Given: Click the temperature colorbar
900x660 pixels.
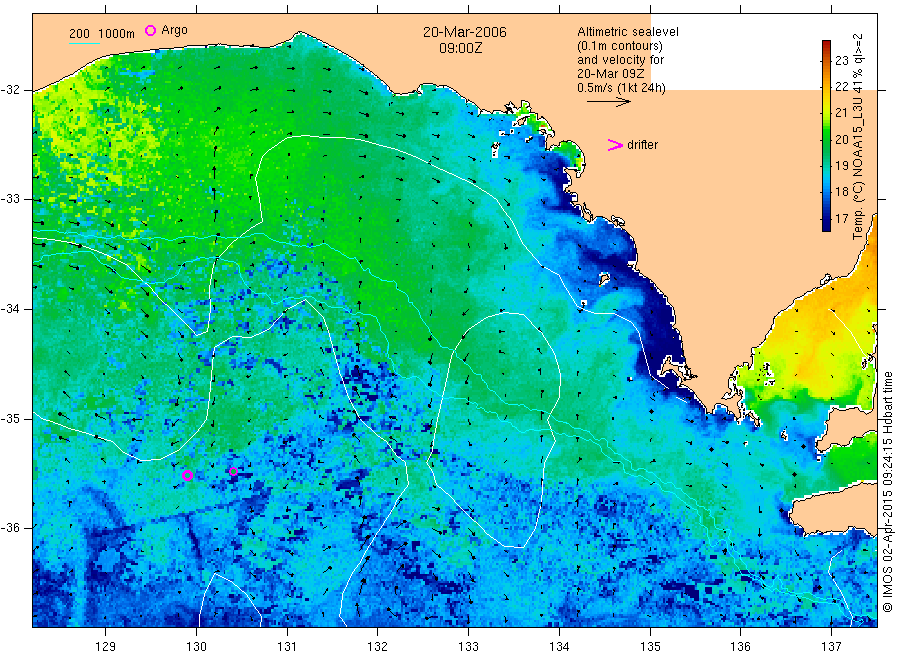Looking at the screenshot, I should pyautogui.click(x=826, y=136).
